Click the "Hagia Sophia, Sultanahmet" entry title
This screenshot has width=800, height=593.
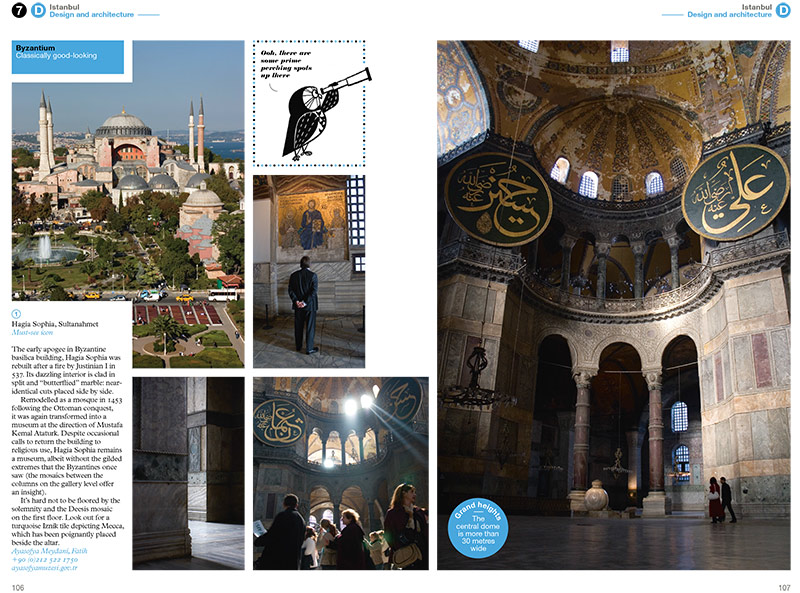[55, 324]
